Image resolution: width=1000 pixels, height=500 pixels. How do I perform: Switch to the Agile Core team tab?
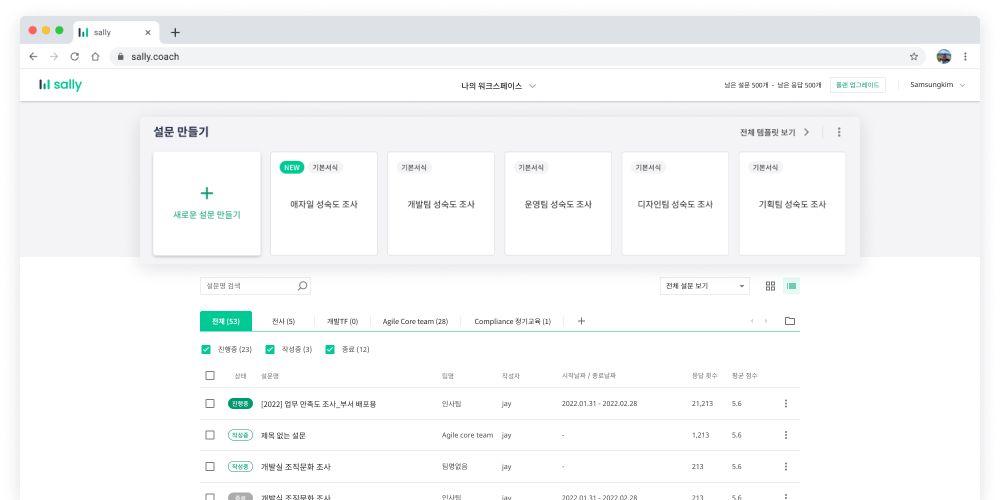(415, 321)
